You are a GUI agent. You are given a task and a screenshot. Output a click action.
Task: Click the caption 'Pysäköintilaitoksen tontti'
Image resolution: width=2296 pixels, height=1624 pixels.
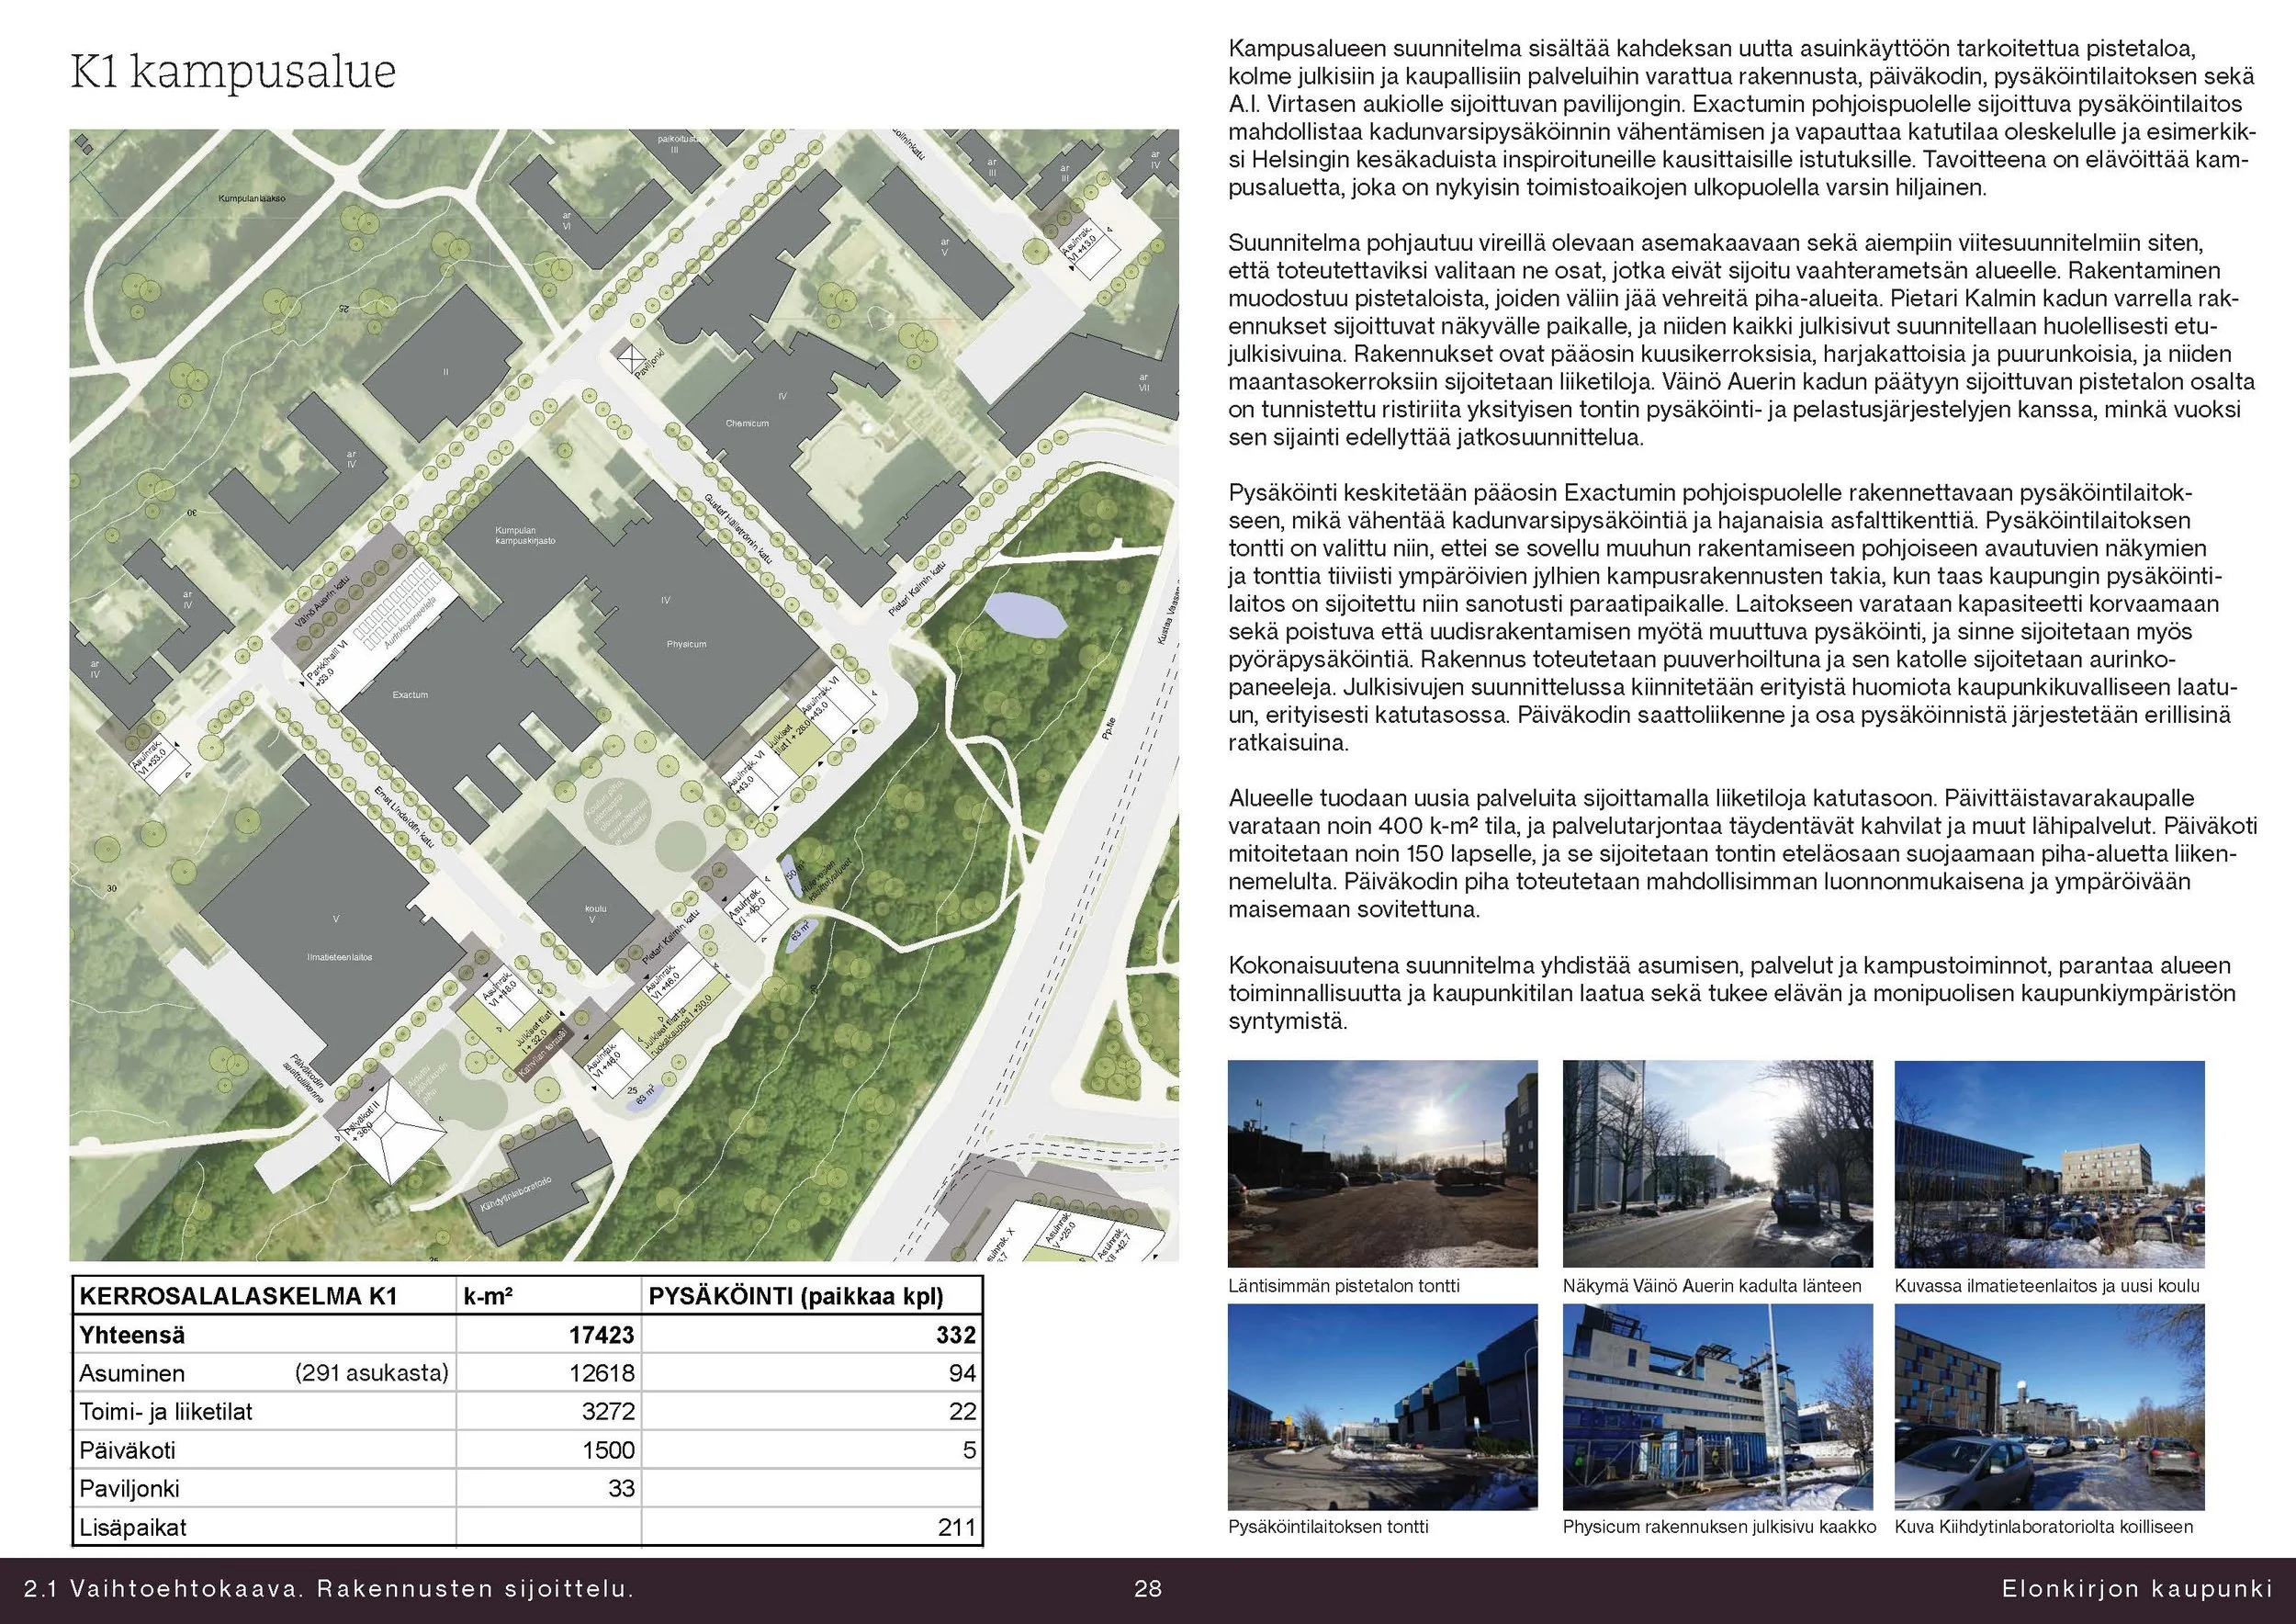pyautogui.click(x=1328, y=1527)
